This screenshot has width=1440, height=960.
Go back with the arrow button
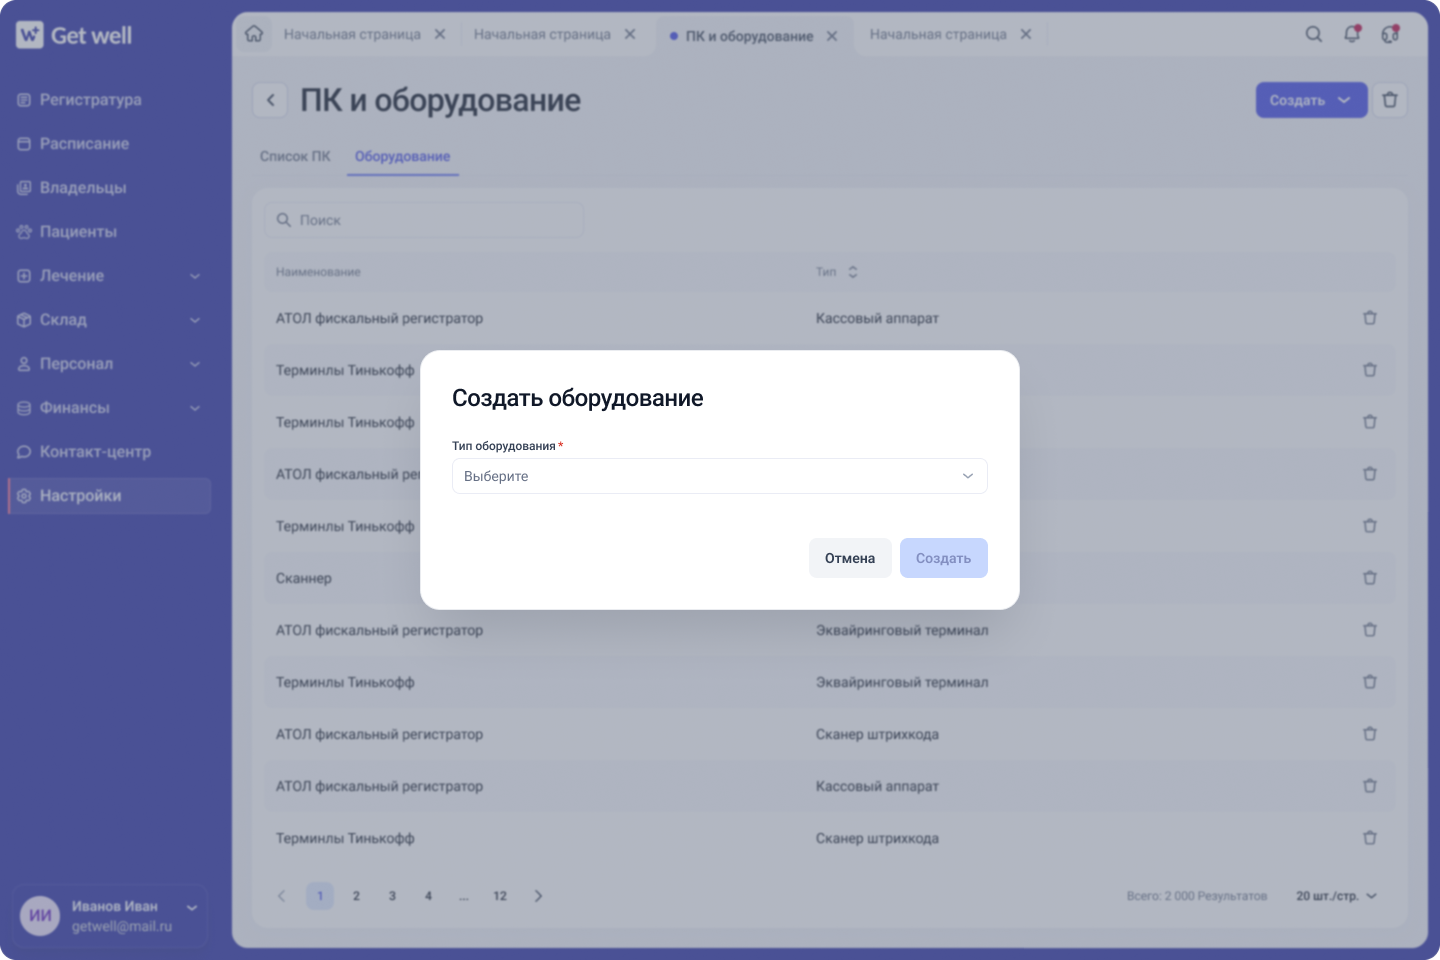(270, 100)
